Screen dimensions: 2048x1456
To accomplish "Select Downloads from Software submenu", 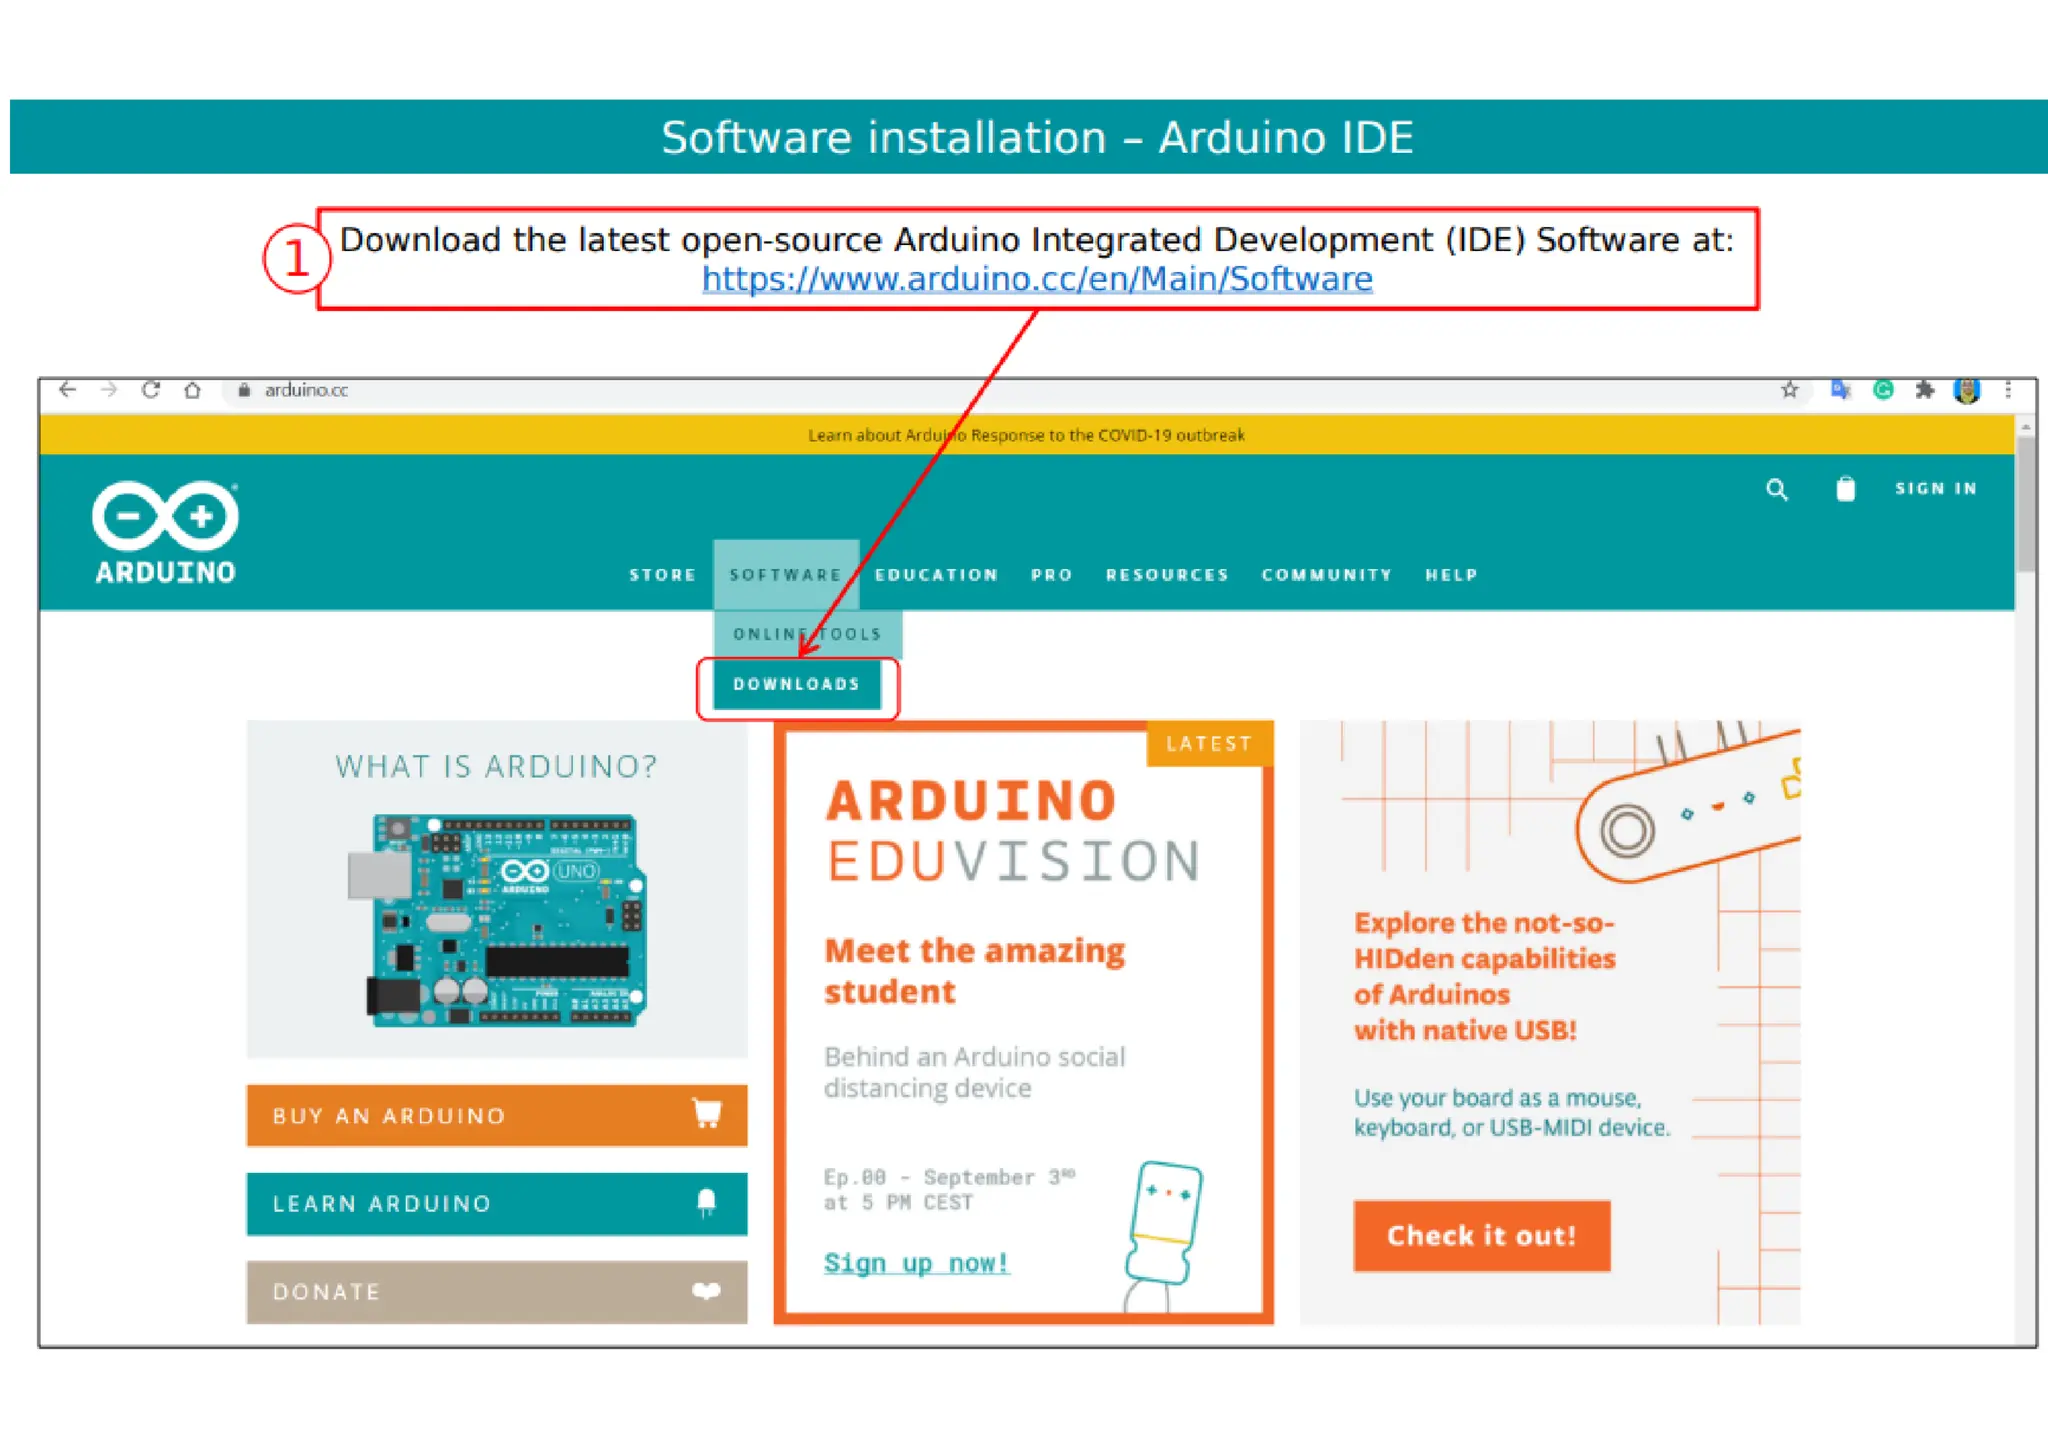I will click(796, 684).
